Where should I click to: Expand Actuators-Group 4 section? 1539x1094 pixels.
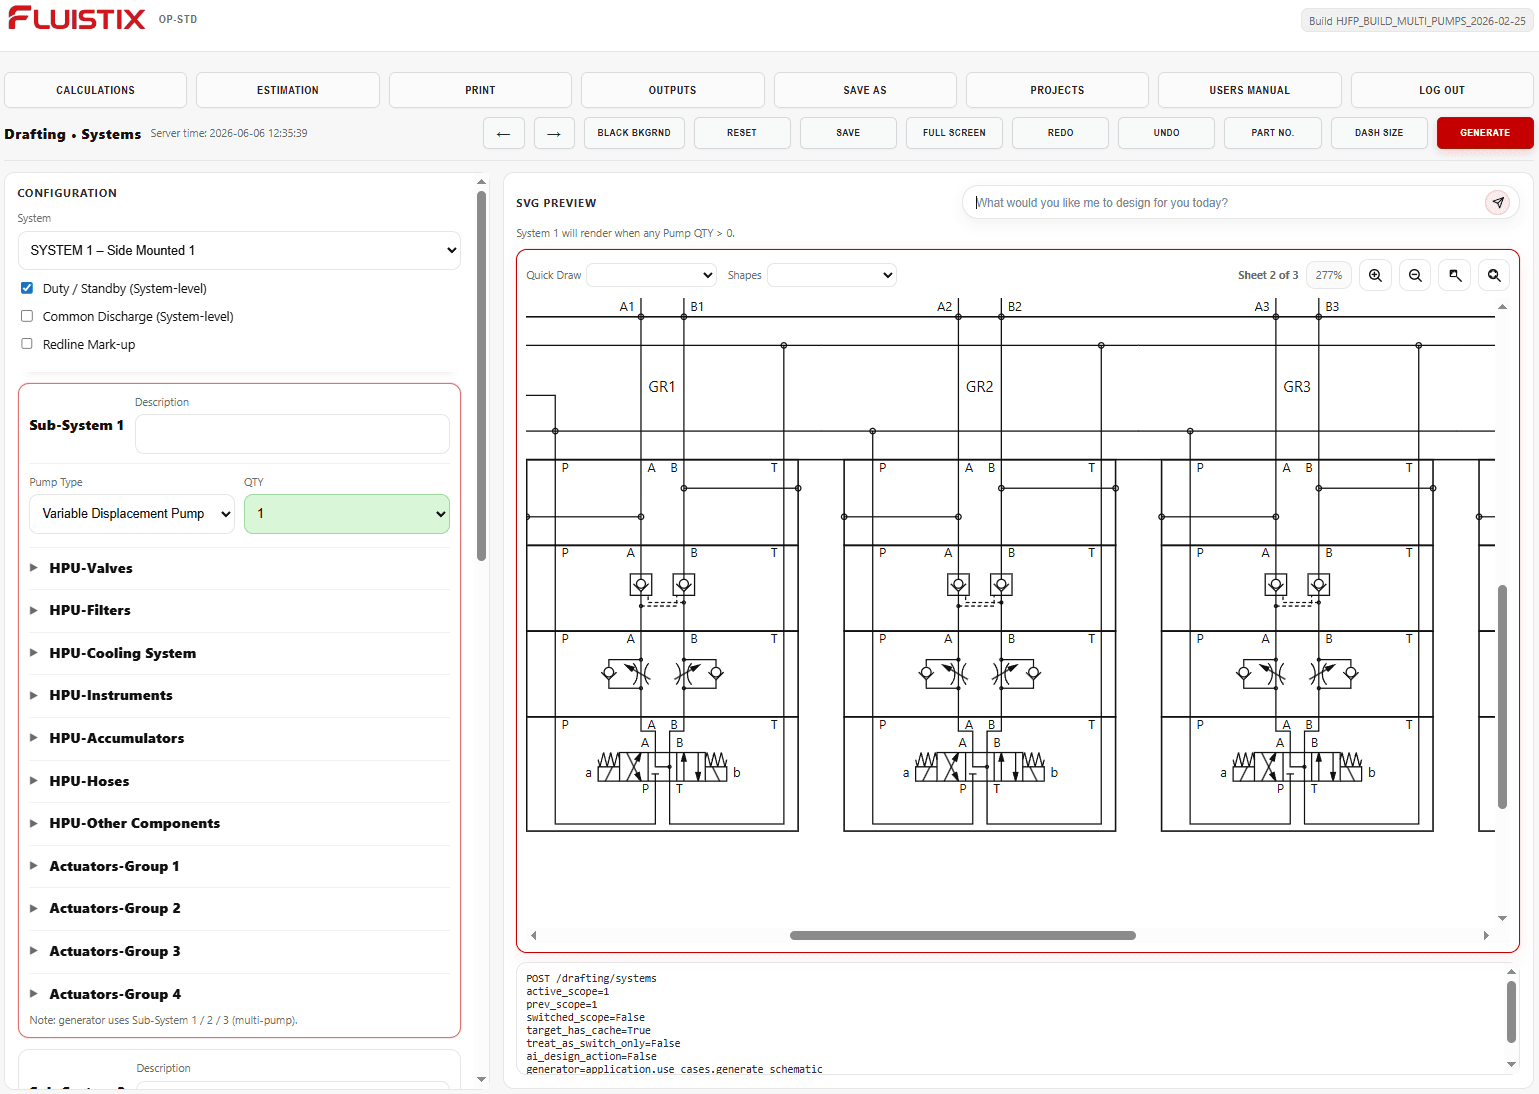240,994
